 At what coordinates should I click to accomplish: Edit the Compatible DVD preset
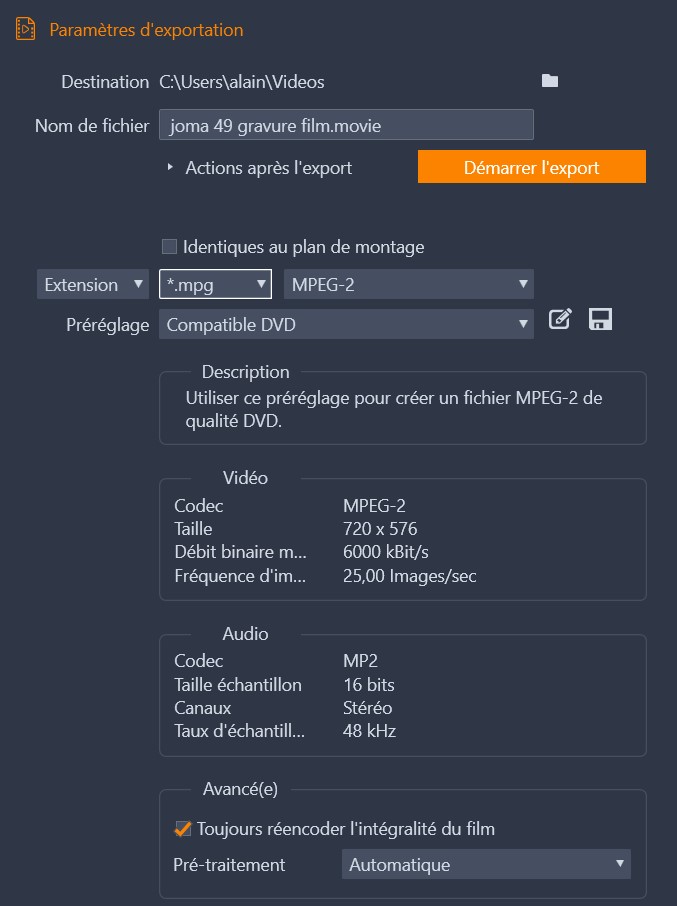pyautogui.click(x=561, y=320)
